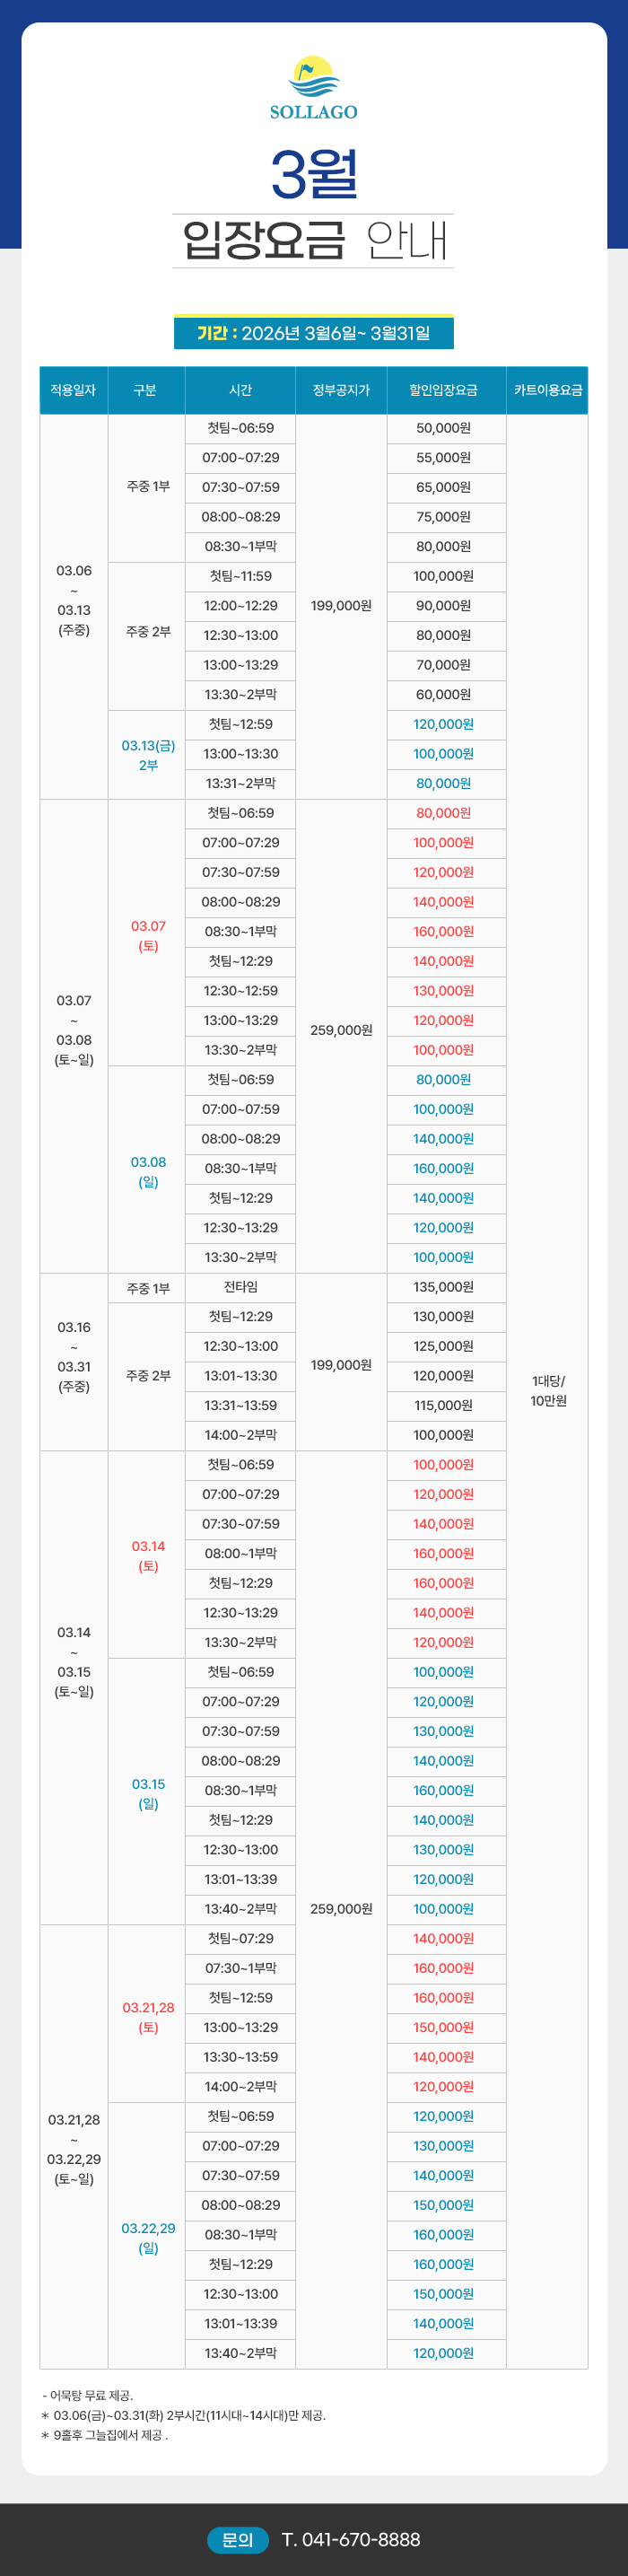Select the 03.07 (토) Saturday cell
This screenshot has width=628, height=2576.
(x=148, y=935)
